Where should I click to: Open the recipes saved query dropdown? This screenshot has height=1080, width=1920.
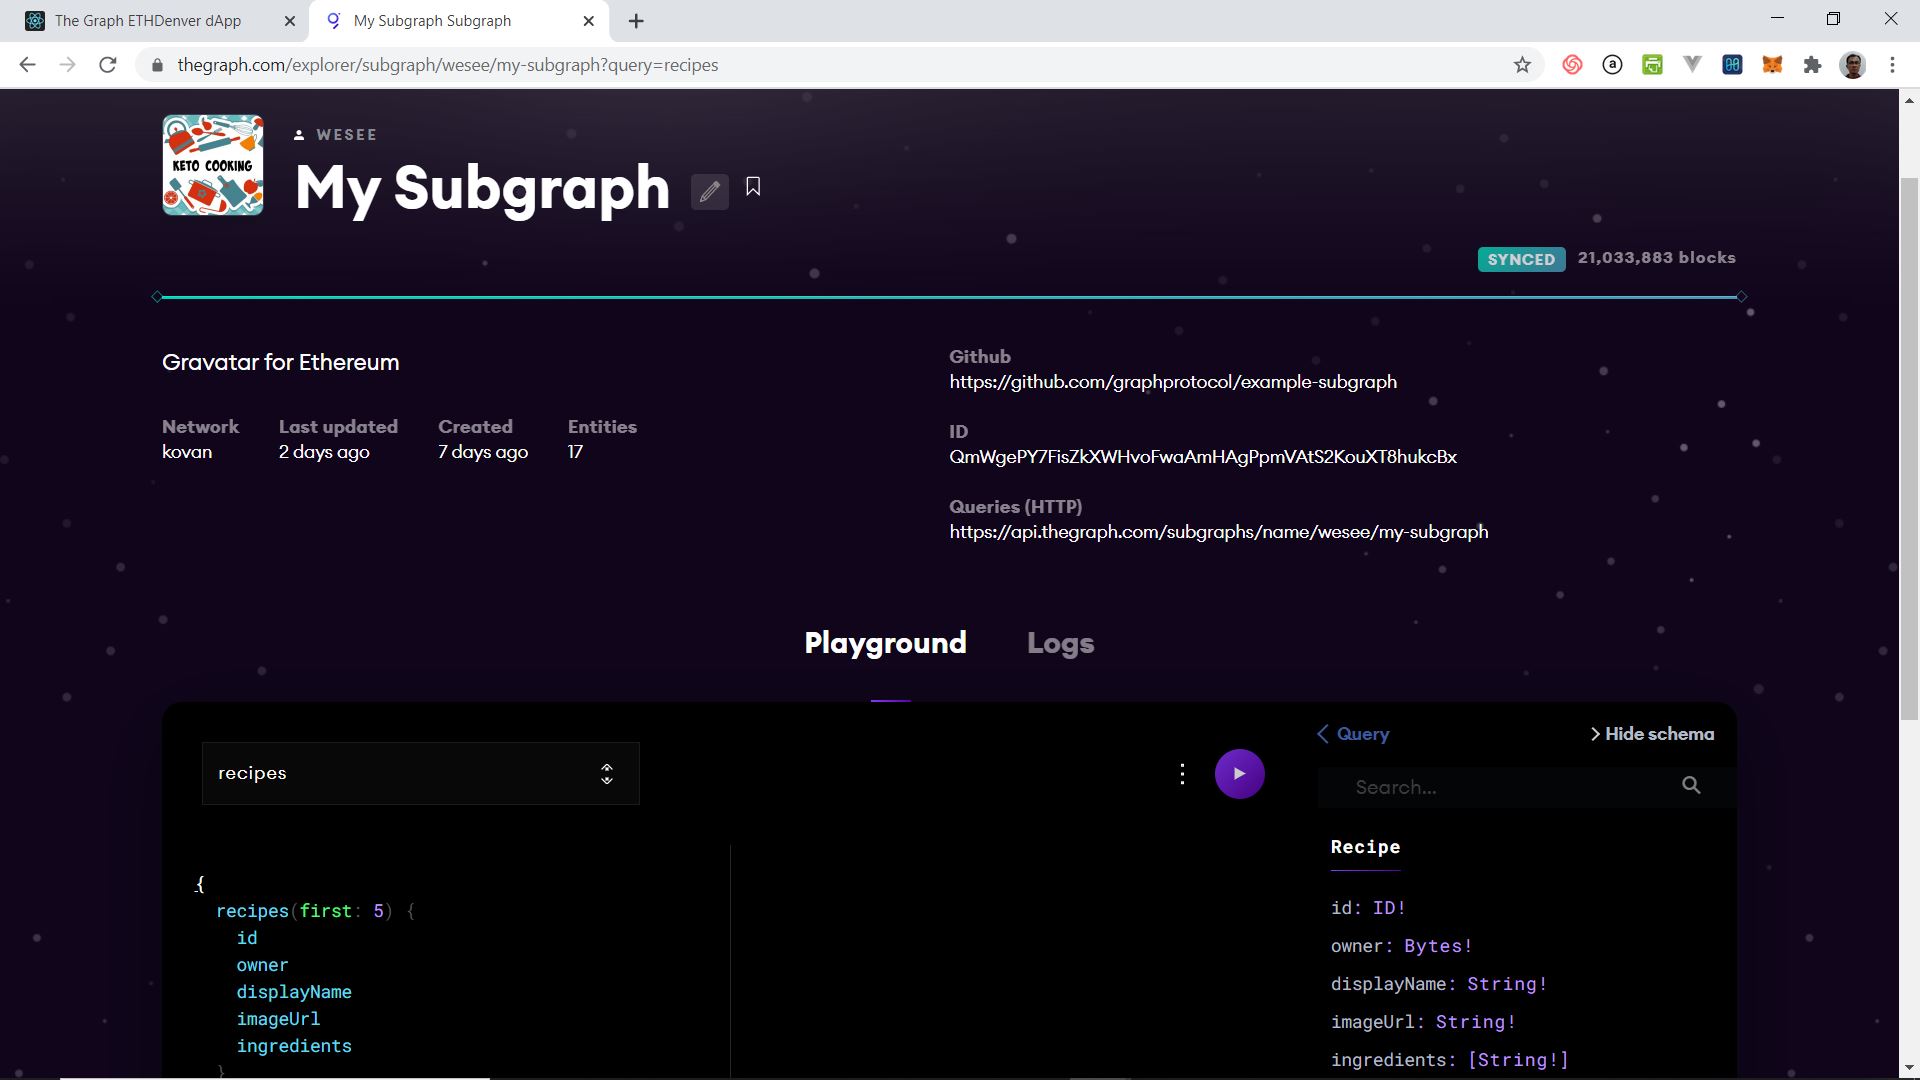(420, 774)
